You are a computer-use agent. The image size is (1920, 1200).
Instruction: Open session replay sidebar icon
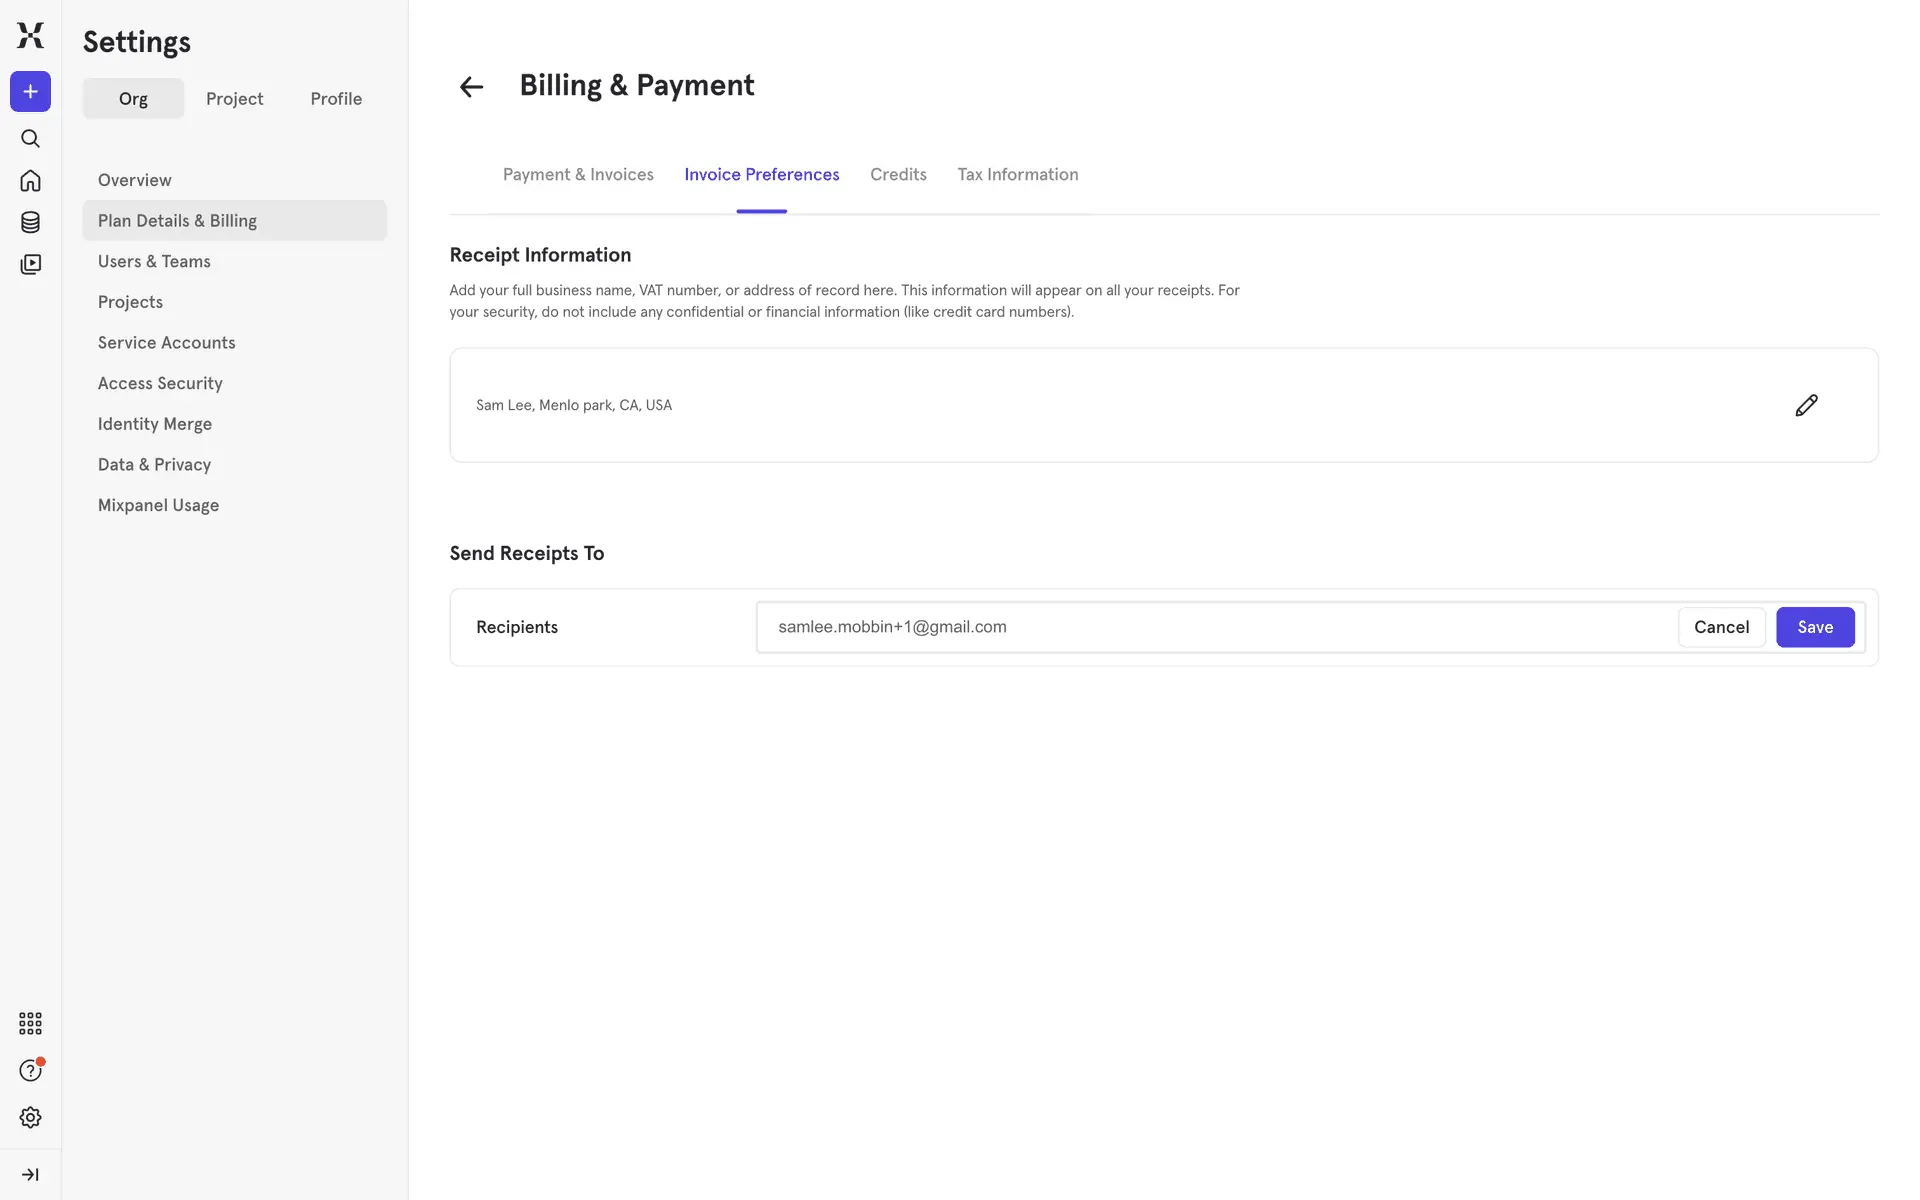(x=30, y=264)
